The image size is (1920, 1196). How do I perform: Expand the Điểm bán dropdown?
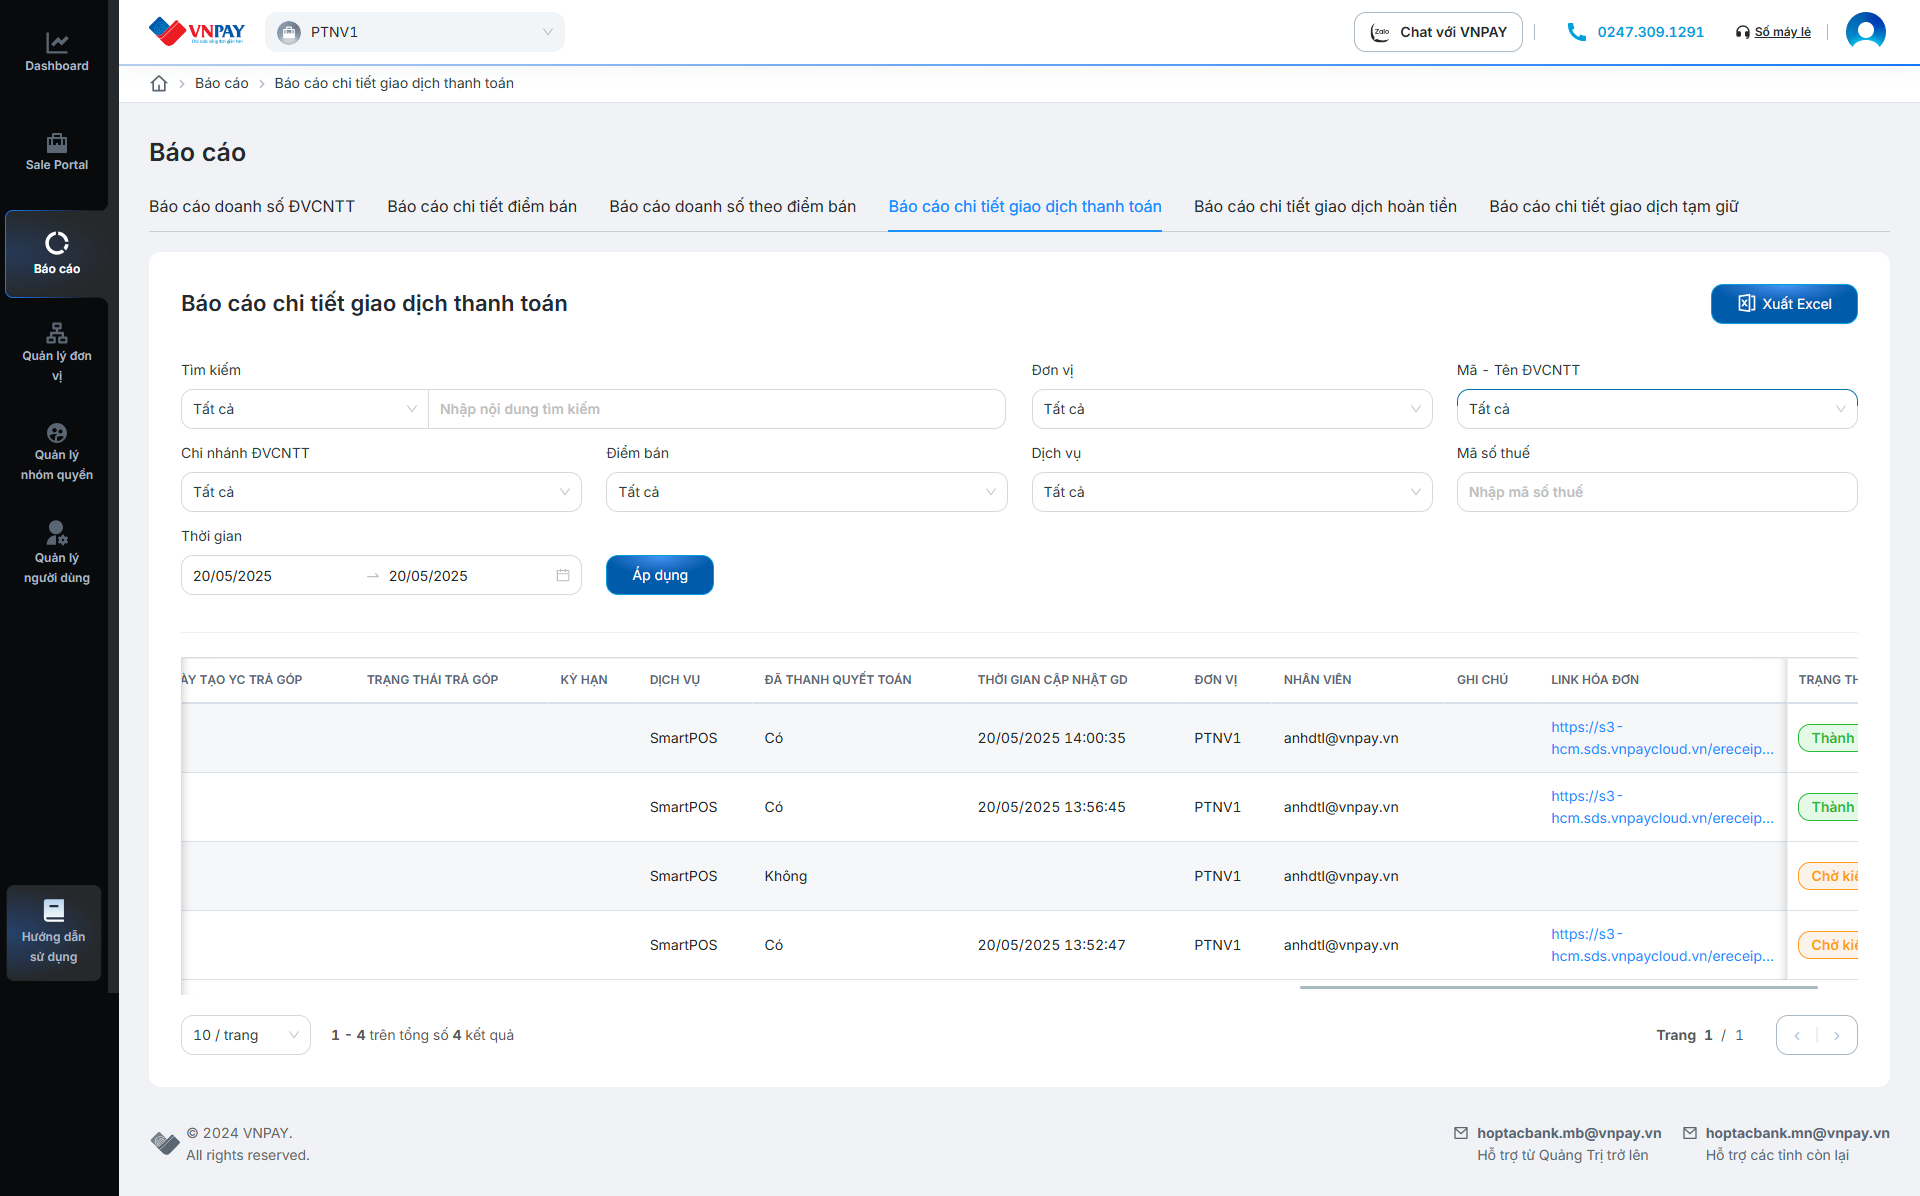pyautogui.click(x=807, y=492)
